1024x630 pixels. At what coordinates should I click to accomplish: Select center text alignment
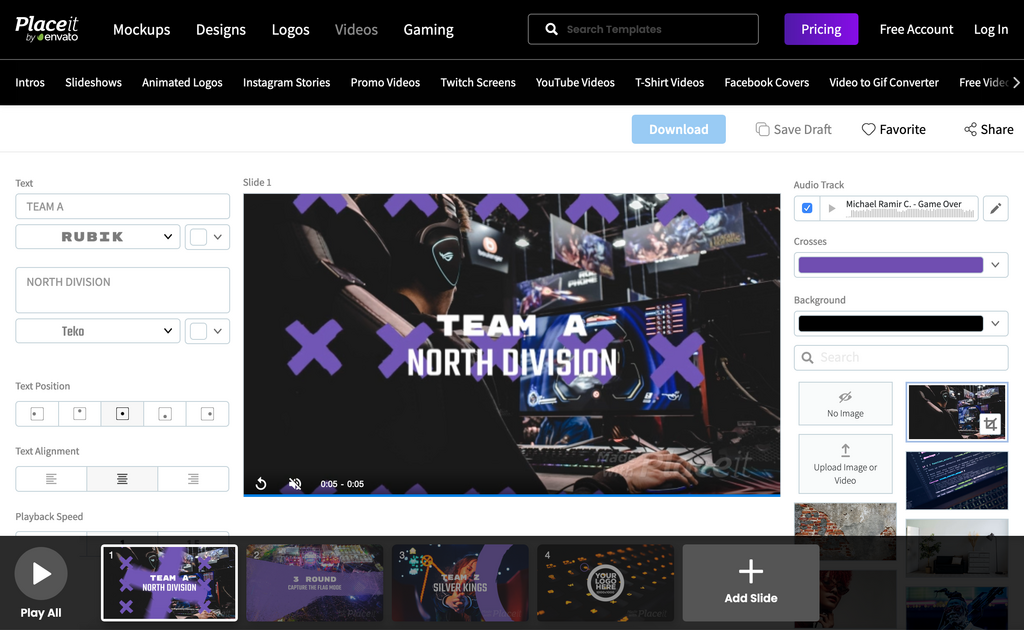tap(122, 479)
